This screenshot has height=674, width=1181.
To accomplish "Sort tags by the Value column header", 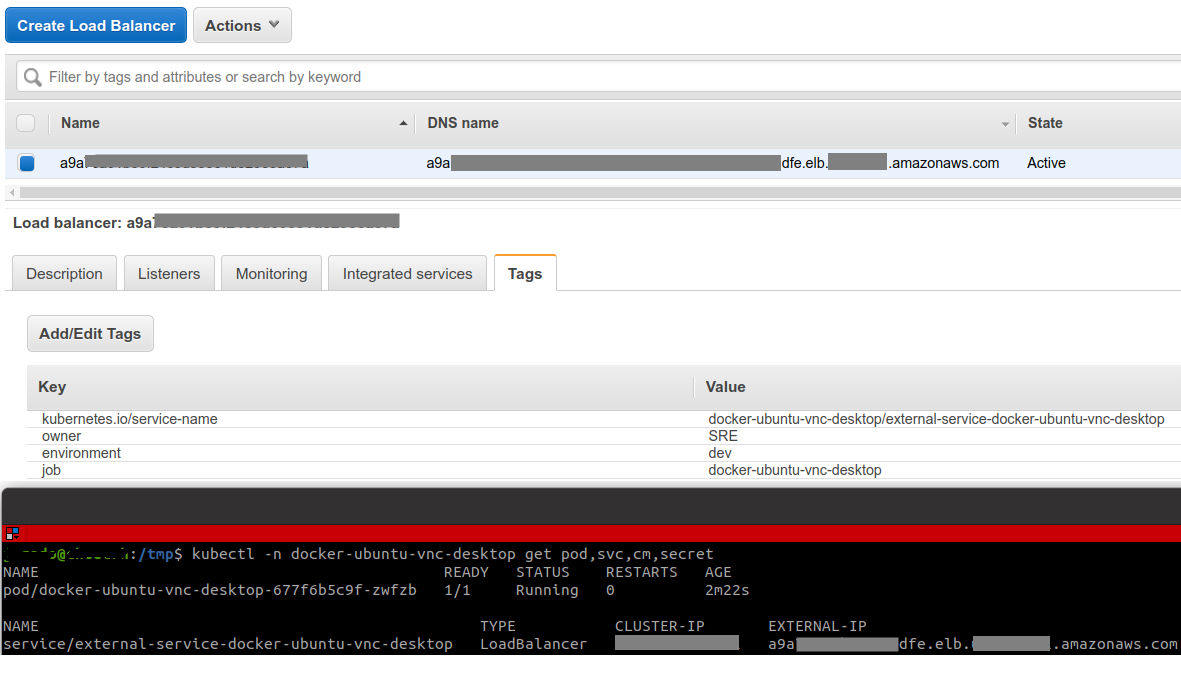I will coord(725,387).
